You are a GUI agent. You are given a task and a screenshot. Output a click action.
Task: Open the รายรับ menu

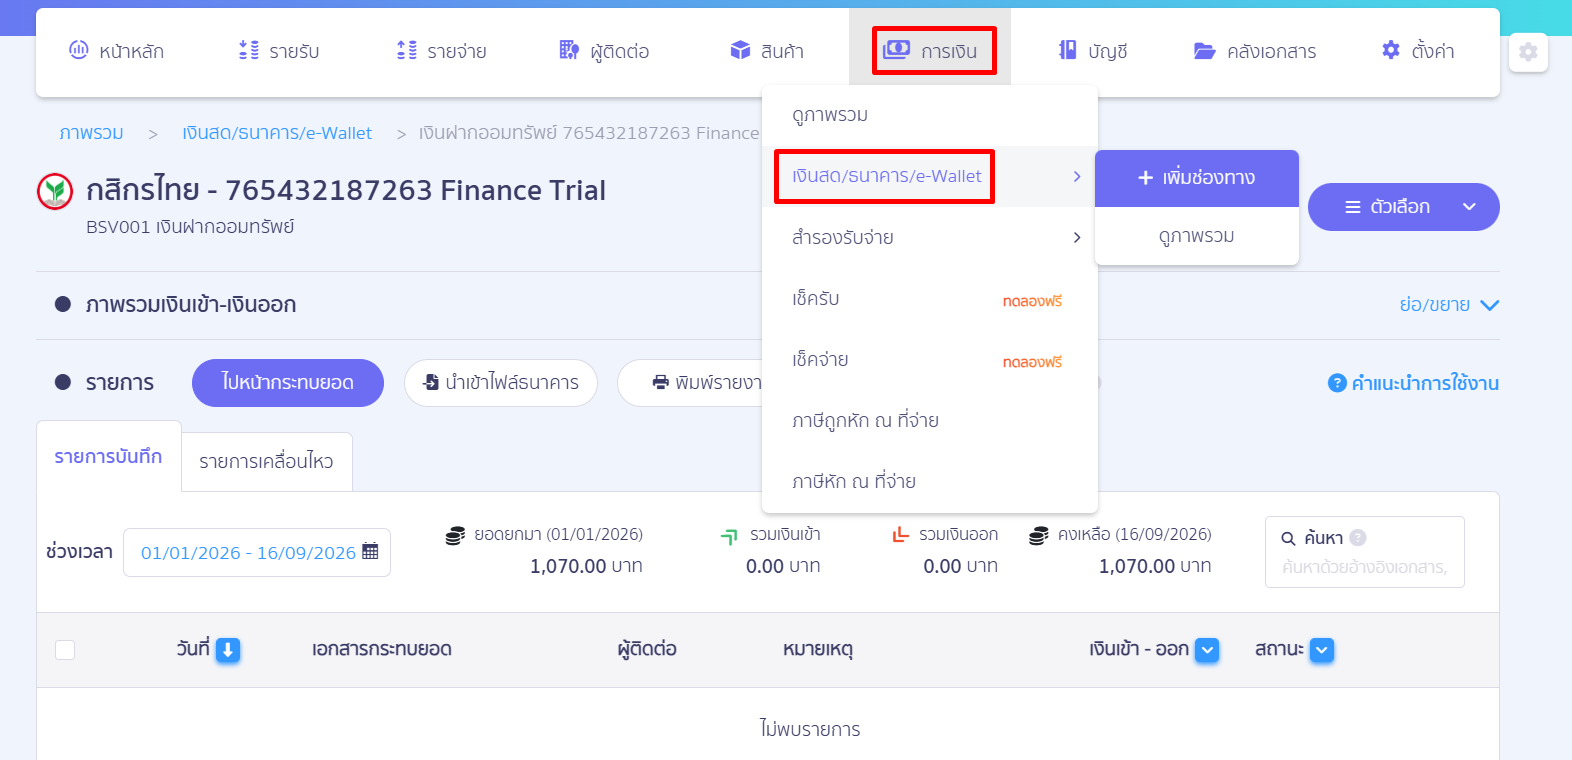(x=279, y=51)
